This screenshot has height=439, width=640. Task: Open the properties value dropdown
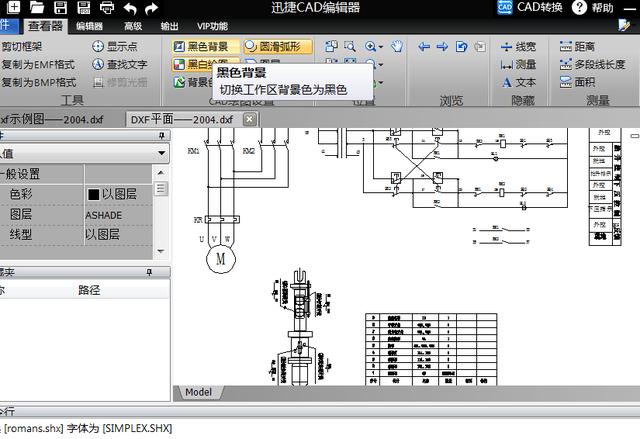tap(162, 153)
